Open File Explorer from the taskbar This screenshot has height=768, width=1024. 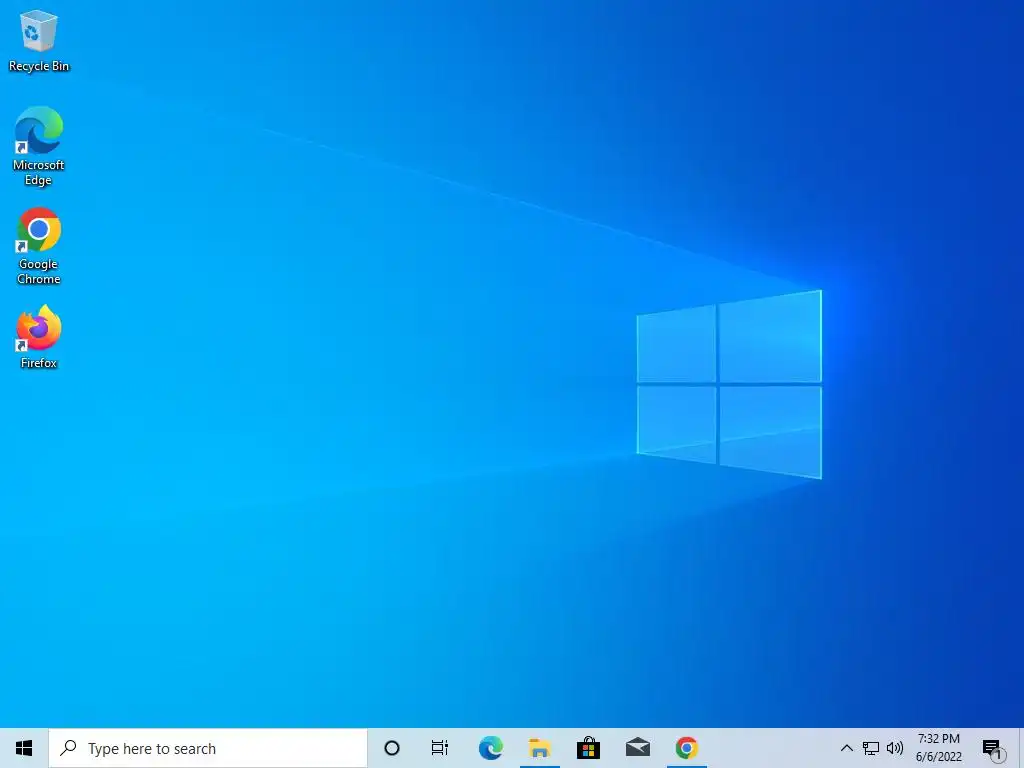539,748
